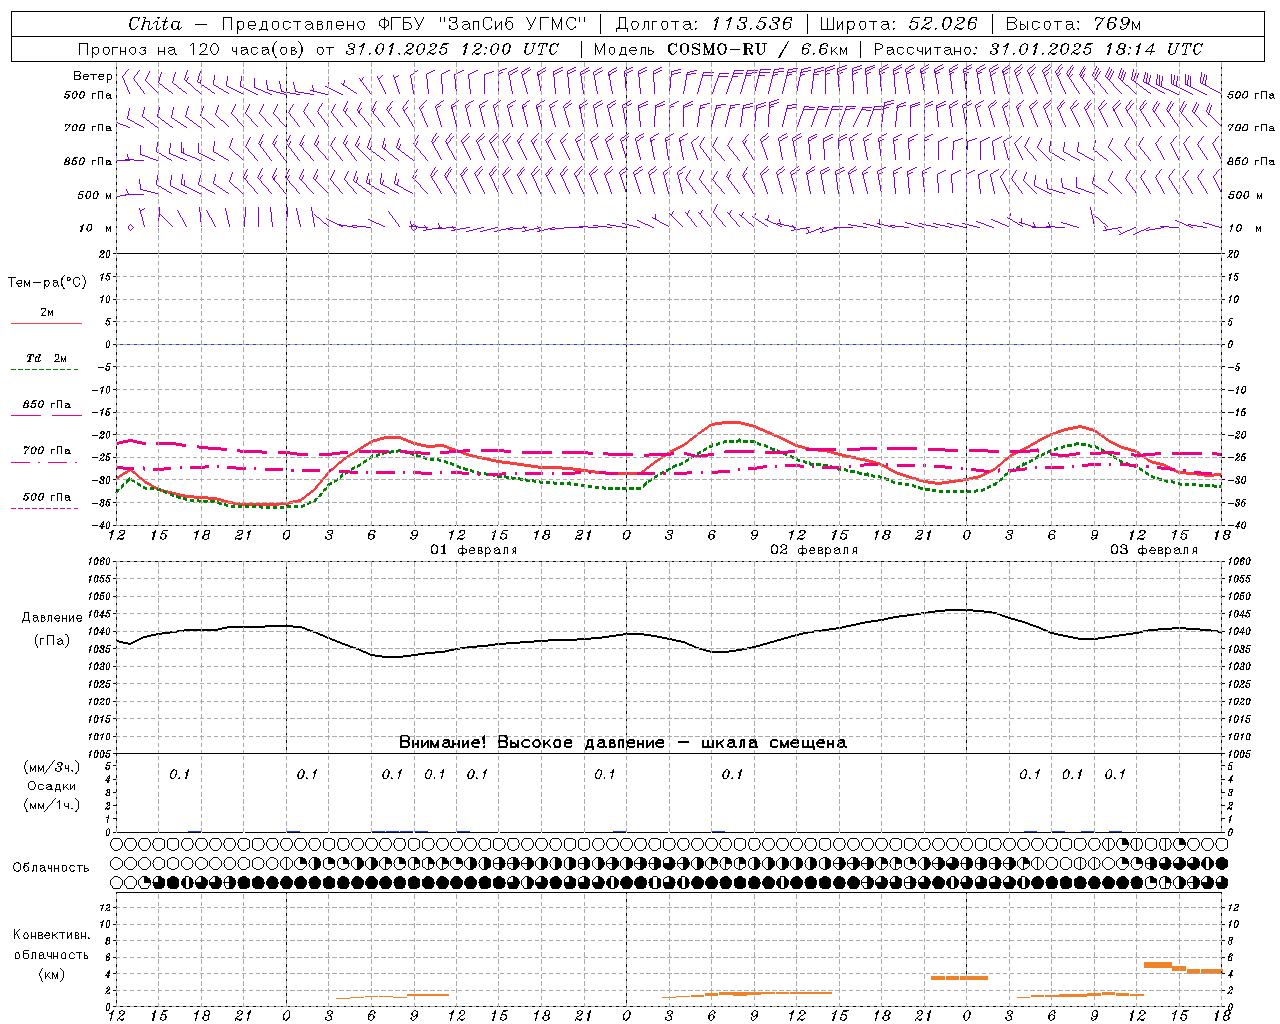The width and height of the screenshot is (1280, 1024).
Task: Select the provider text "ЗапСиб УГМС"
Action: click(511, 24)
